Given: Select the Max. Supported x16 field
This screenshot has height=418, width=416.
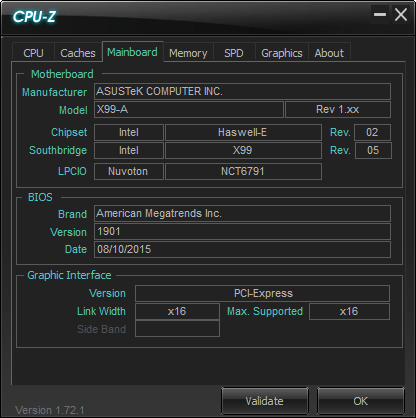Looking at the screenshot, I should [349, 311].
